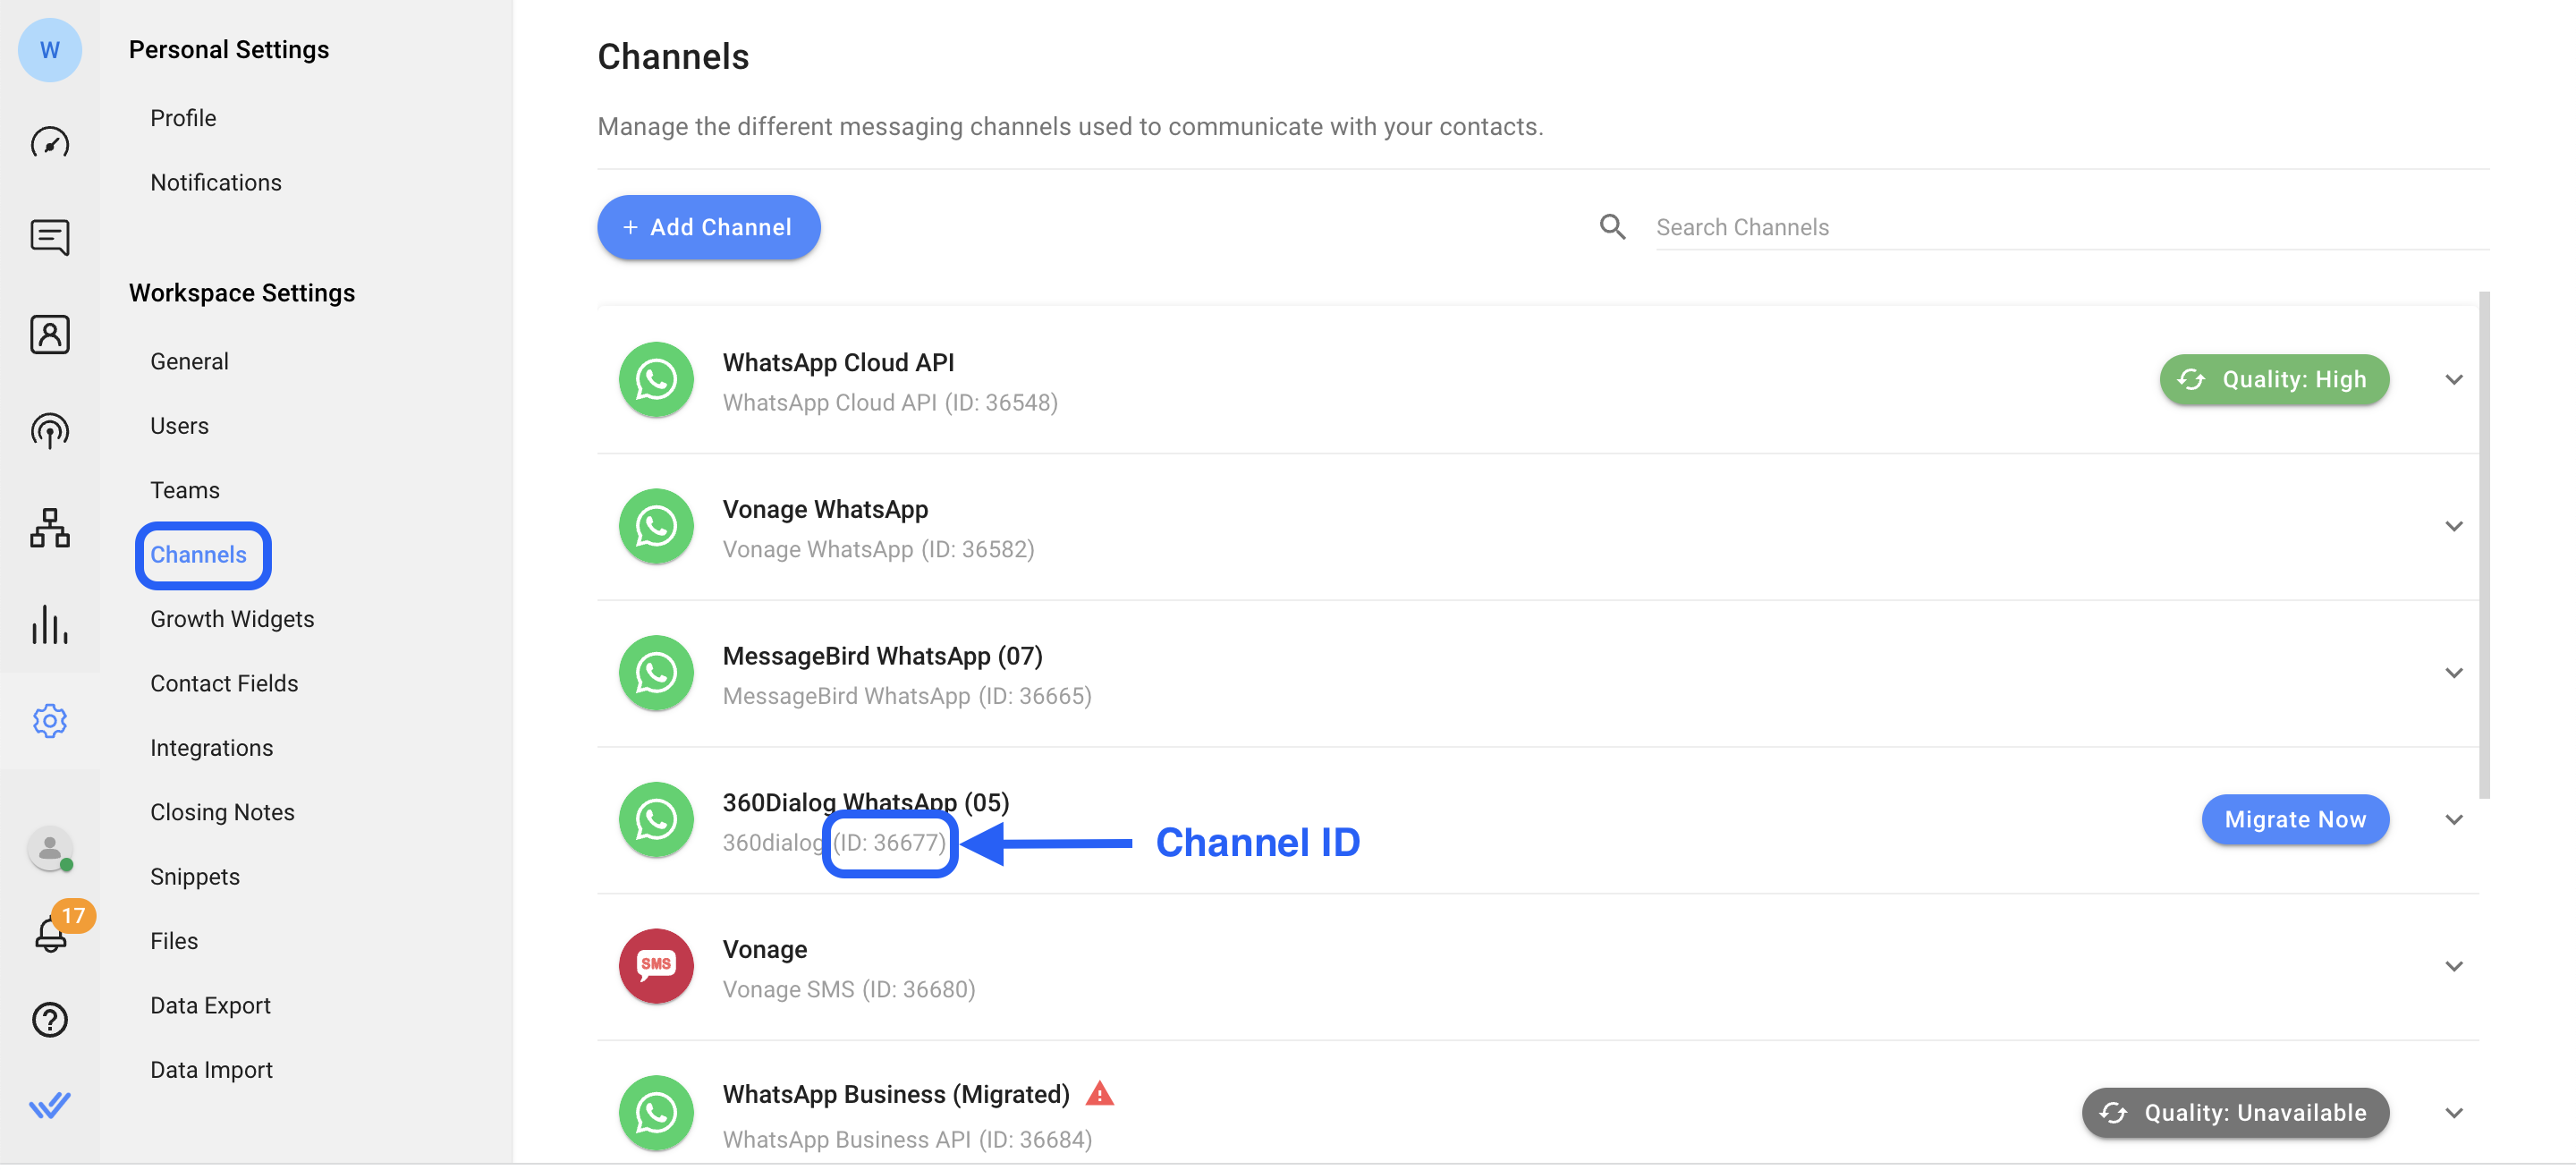
Task: Click the workspace avatar W icon
Action: click(49, 50)
